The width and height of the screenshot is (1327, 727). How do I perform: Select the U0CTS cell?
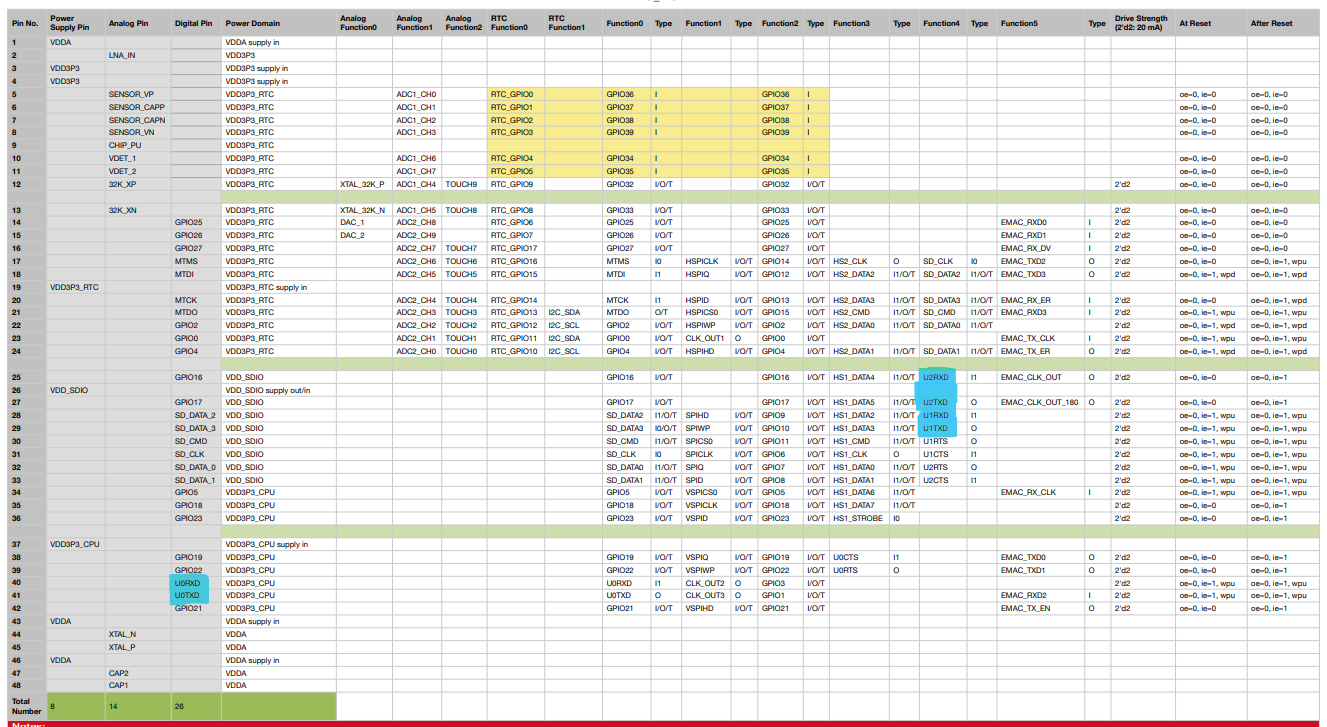point(860,557)
